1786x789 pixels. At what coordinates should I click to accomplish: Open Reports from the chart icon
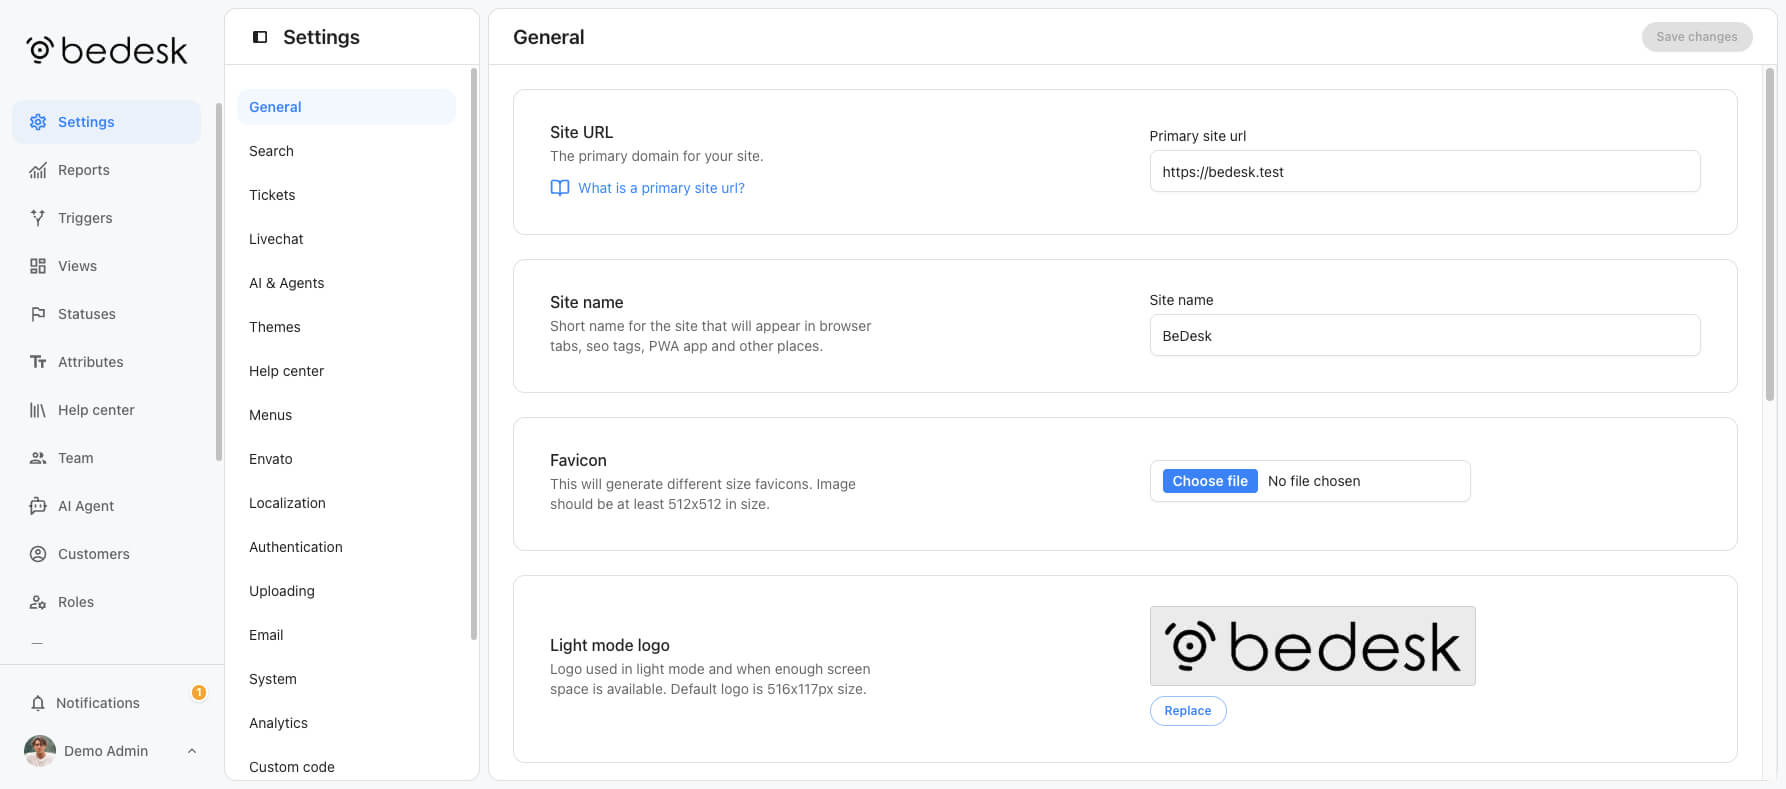pyautogui.click(x=38, y=170)
